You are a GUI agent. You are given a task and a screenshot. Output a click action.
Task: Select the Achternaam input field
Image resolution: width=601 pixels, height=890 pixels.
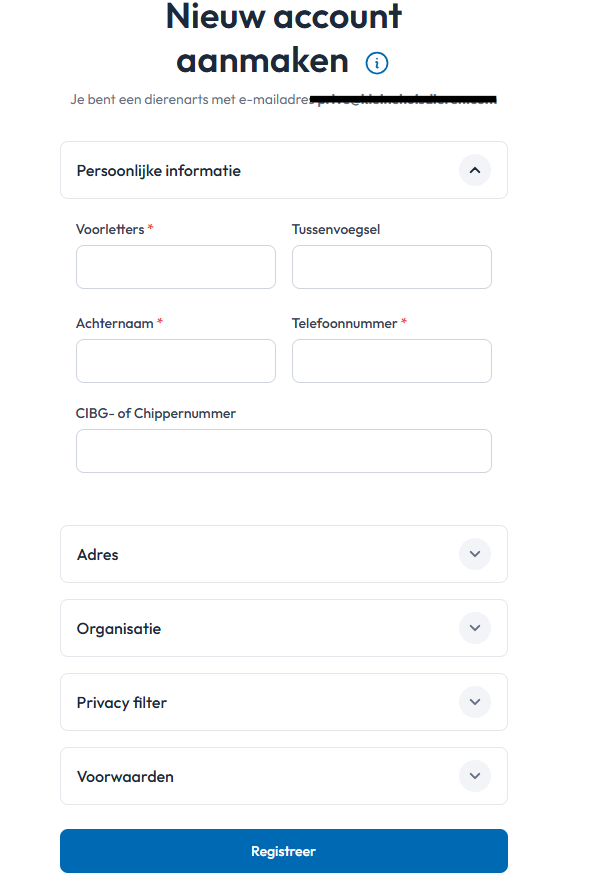(176, 361)
